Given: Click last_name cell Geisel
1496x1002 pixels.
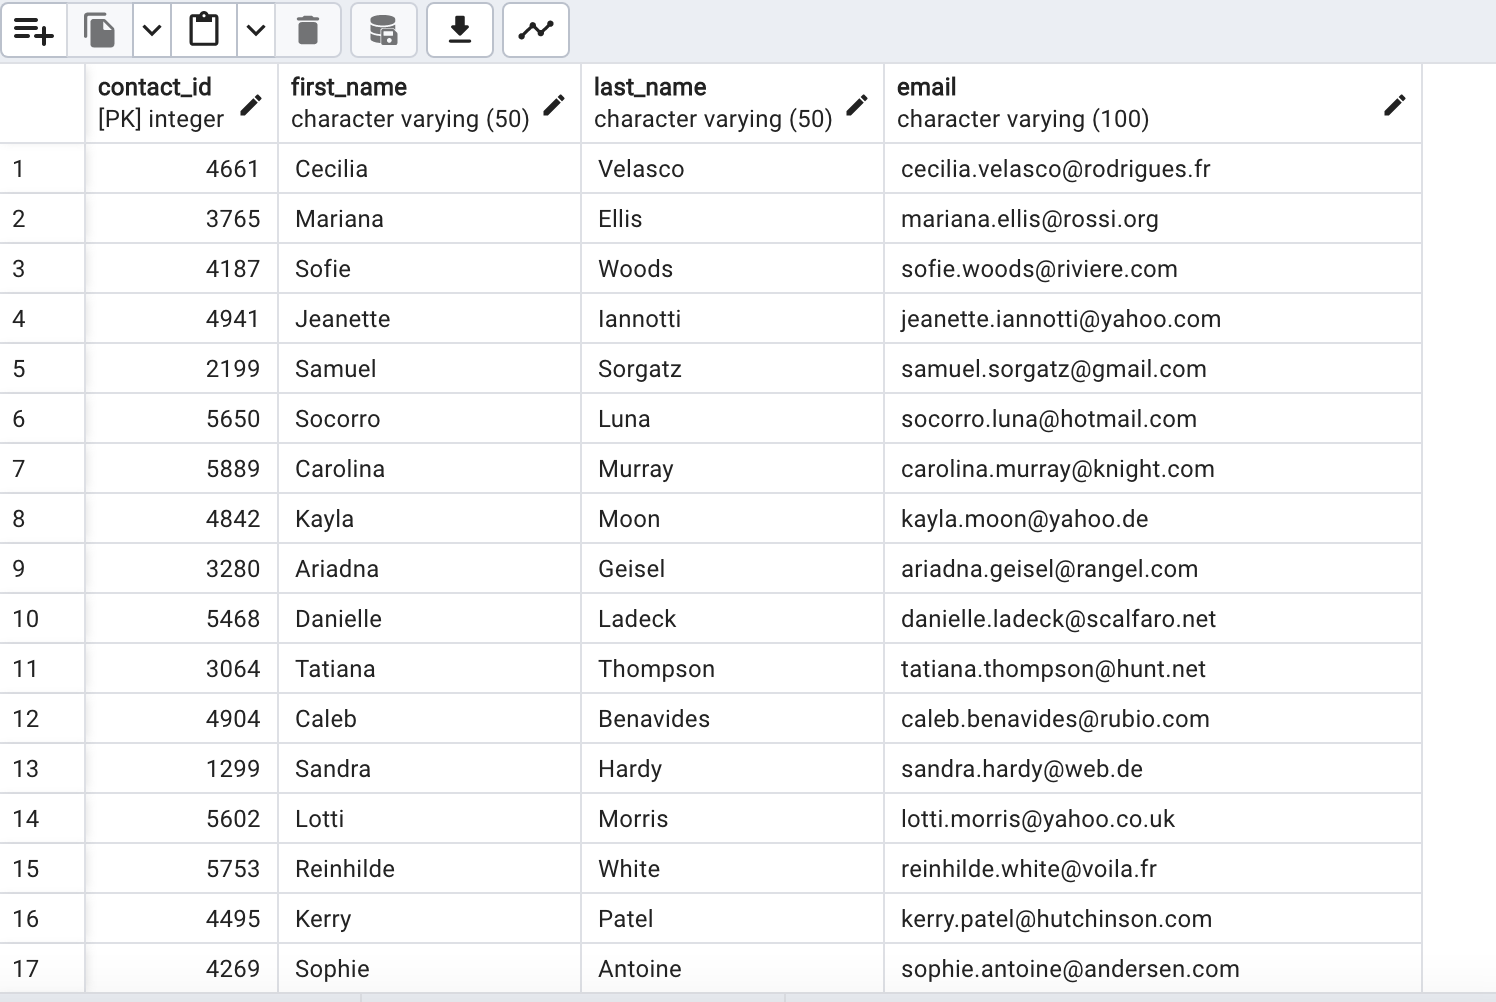Looking at the screenshot, I should (733, 569).
